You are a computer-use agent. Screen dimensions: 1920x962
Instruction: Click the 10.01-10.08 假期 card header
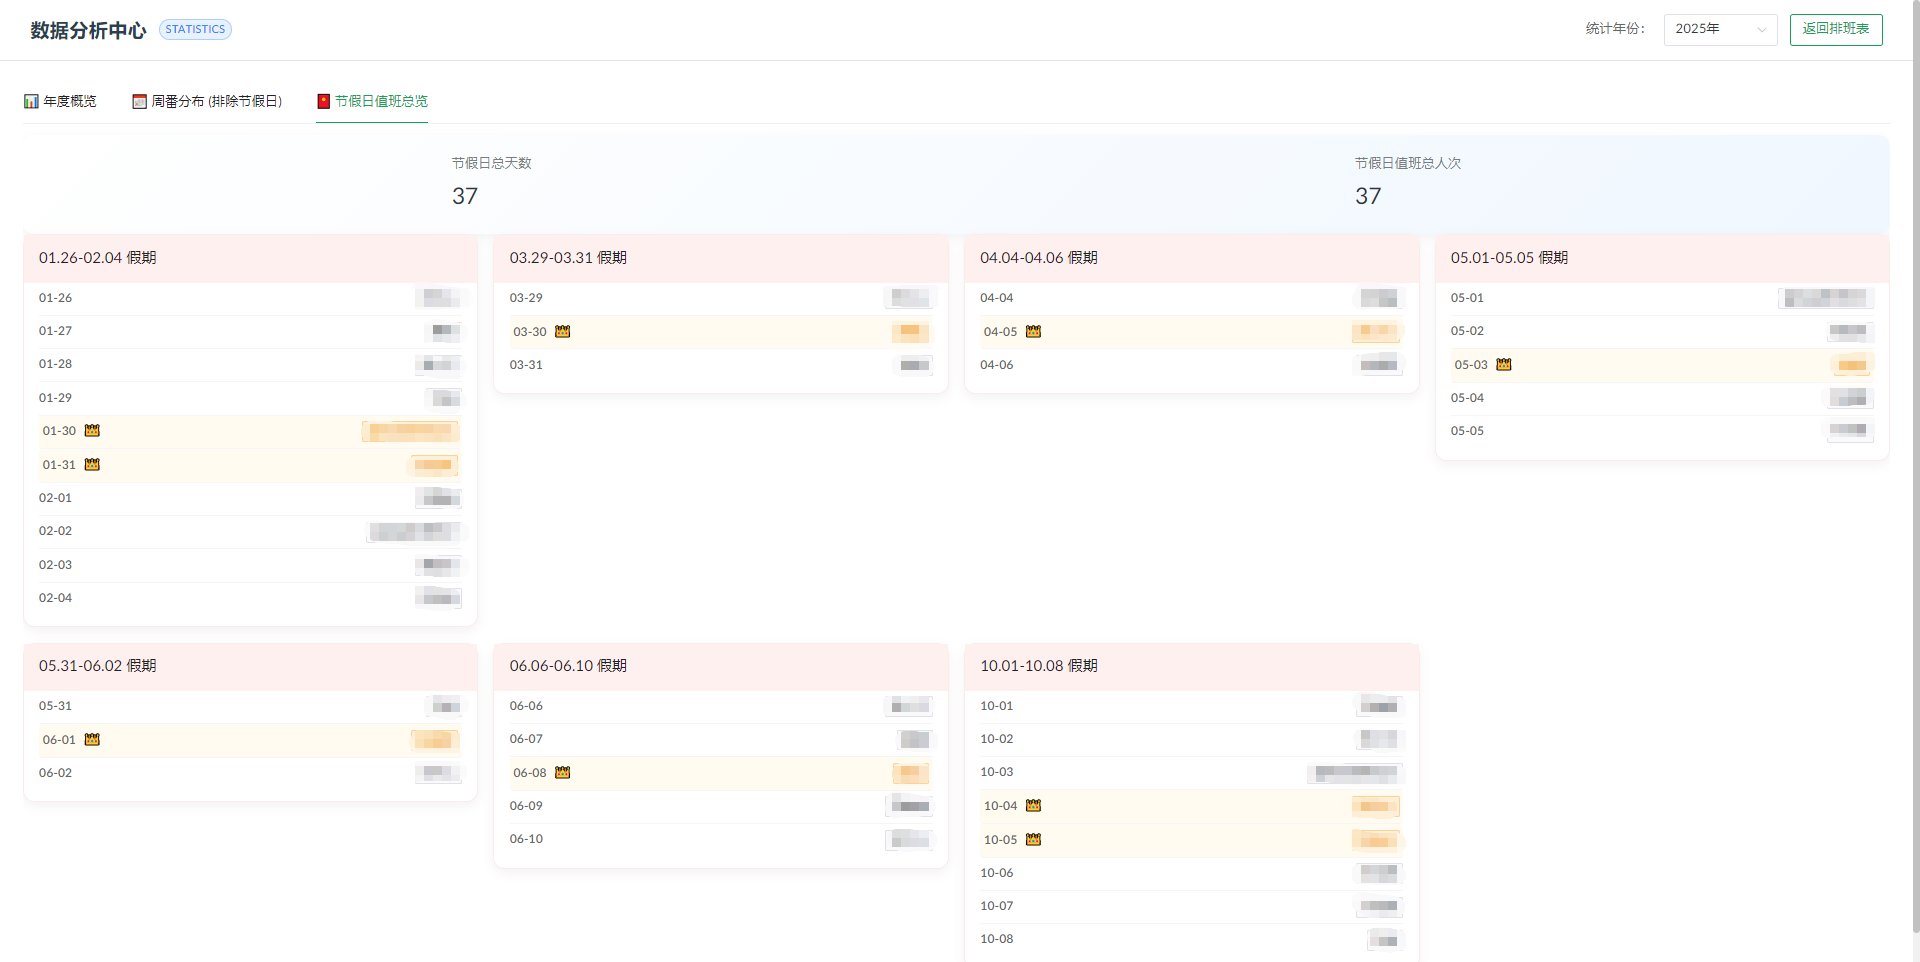[1191, 666]
